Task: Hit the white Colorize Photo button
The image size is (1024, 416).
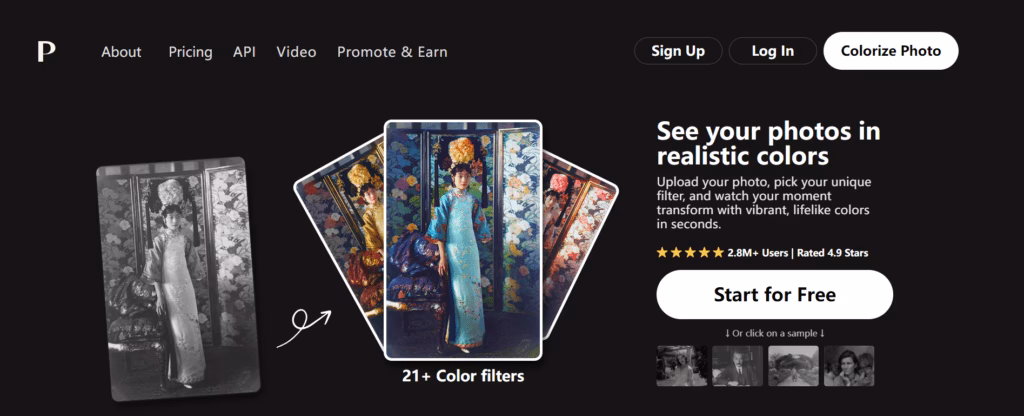Action: tap(890, 51)
